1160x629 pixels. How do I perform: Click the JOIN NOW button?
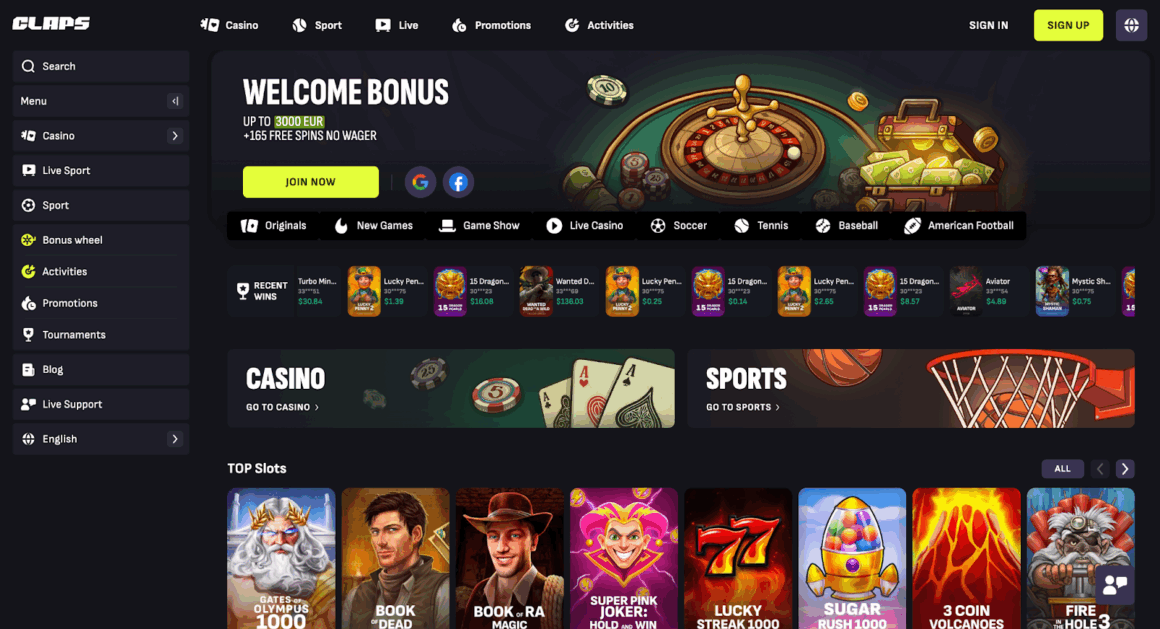click(x=311, y=182)
